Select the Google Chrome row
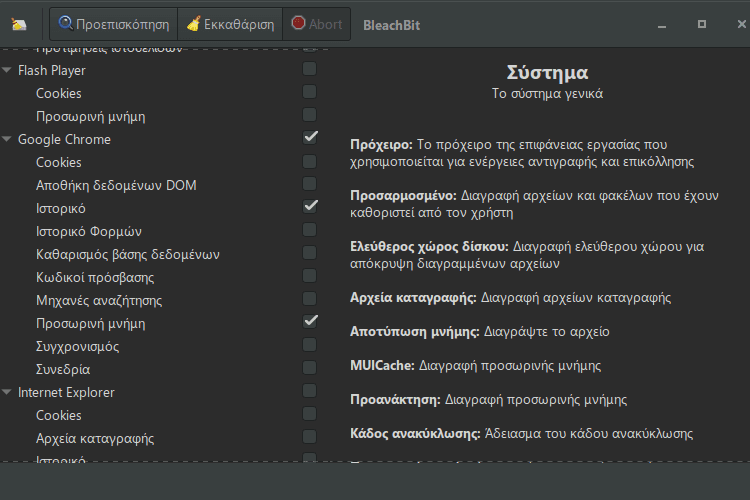 pyautogui.click(x=64, y=139)
